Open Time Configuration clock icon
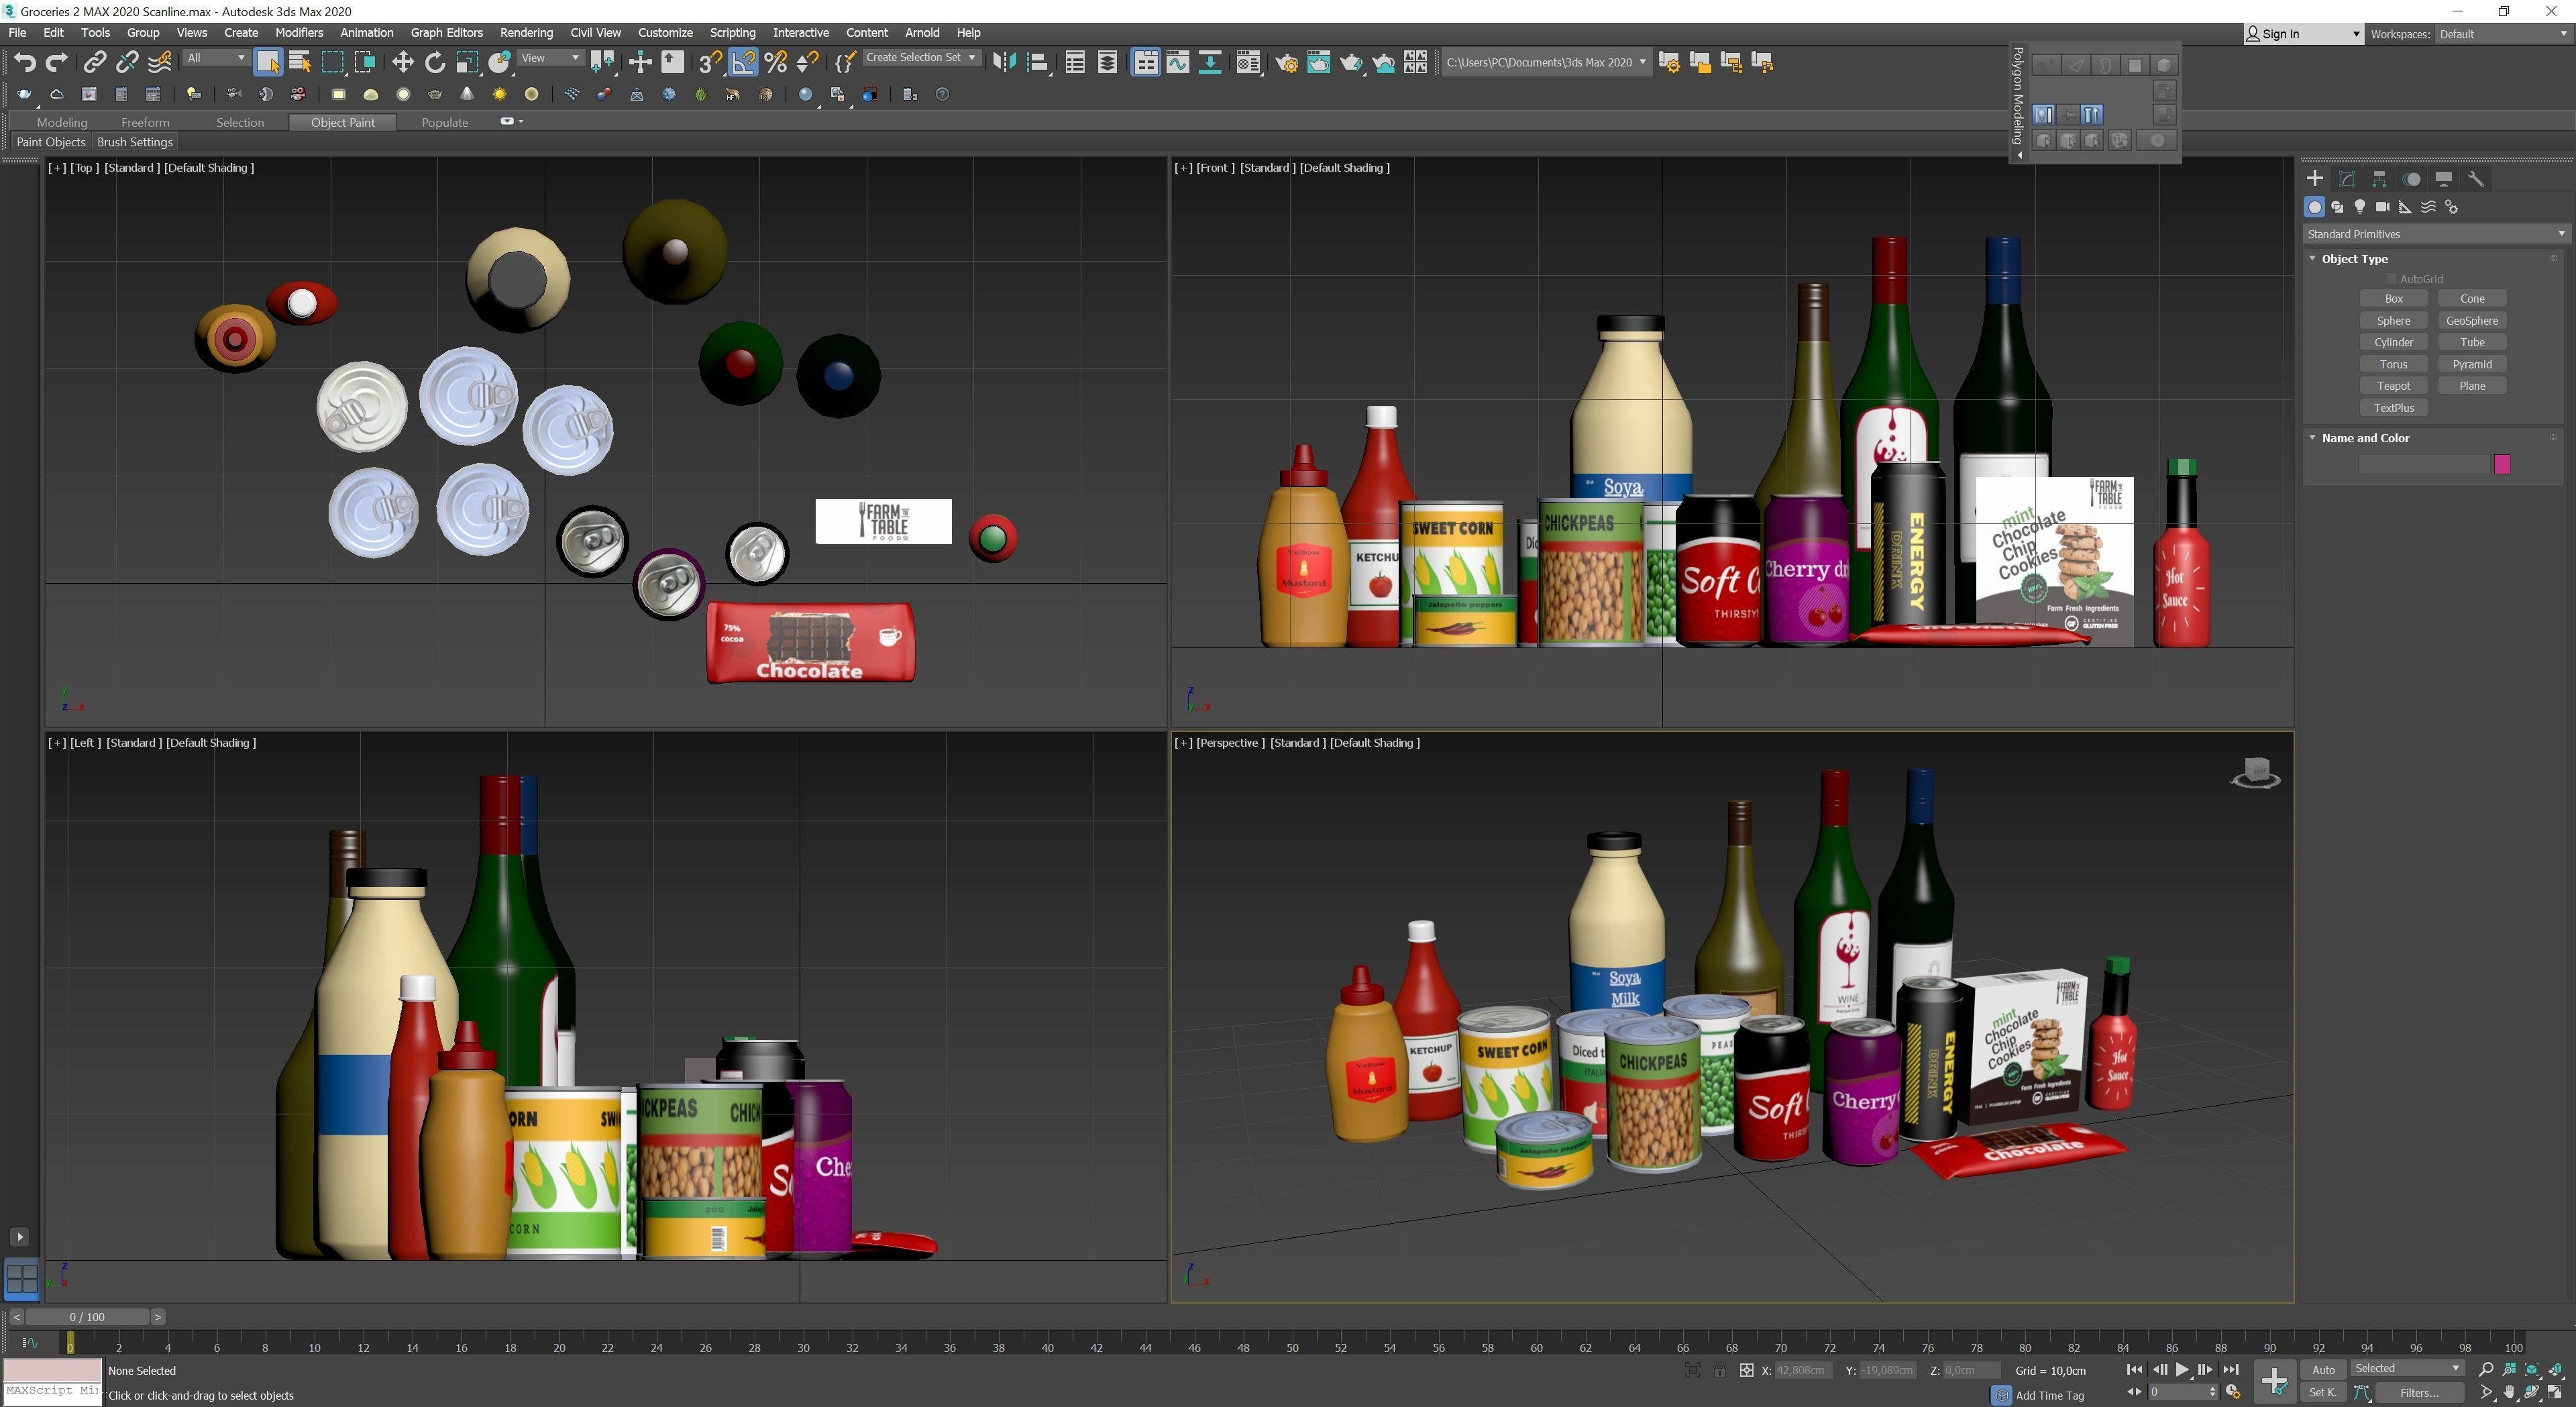Image resolution: width=2576 pixels, height=1407 pixels. [x=2232, y=1392]
